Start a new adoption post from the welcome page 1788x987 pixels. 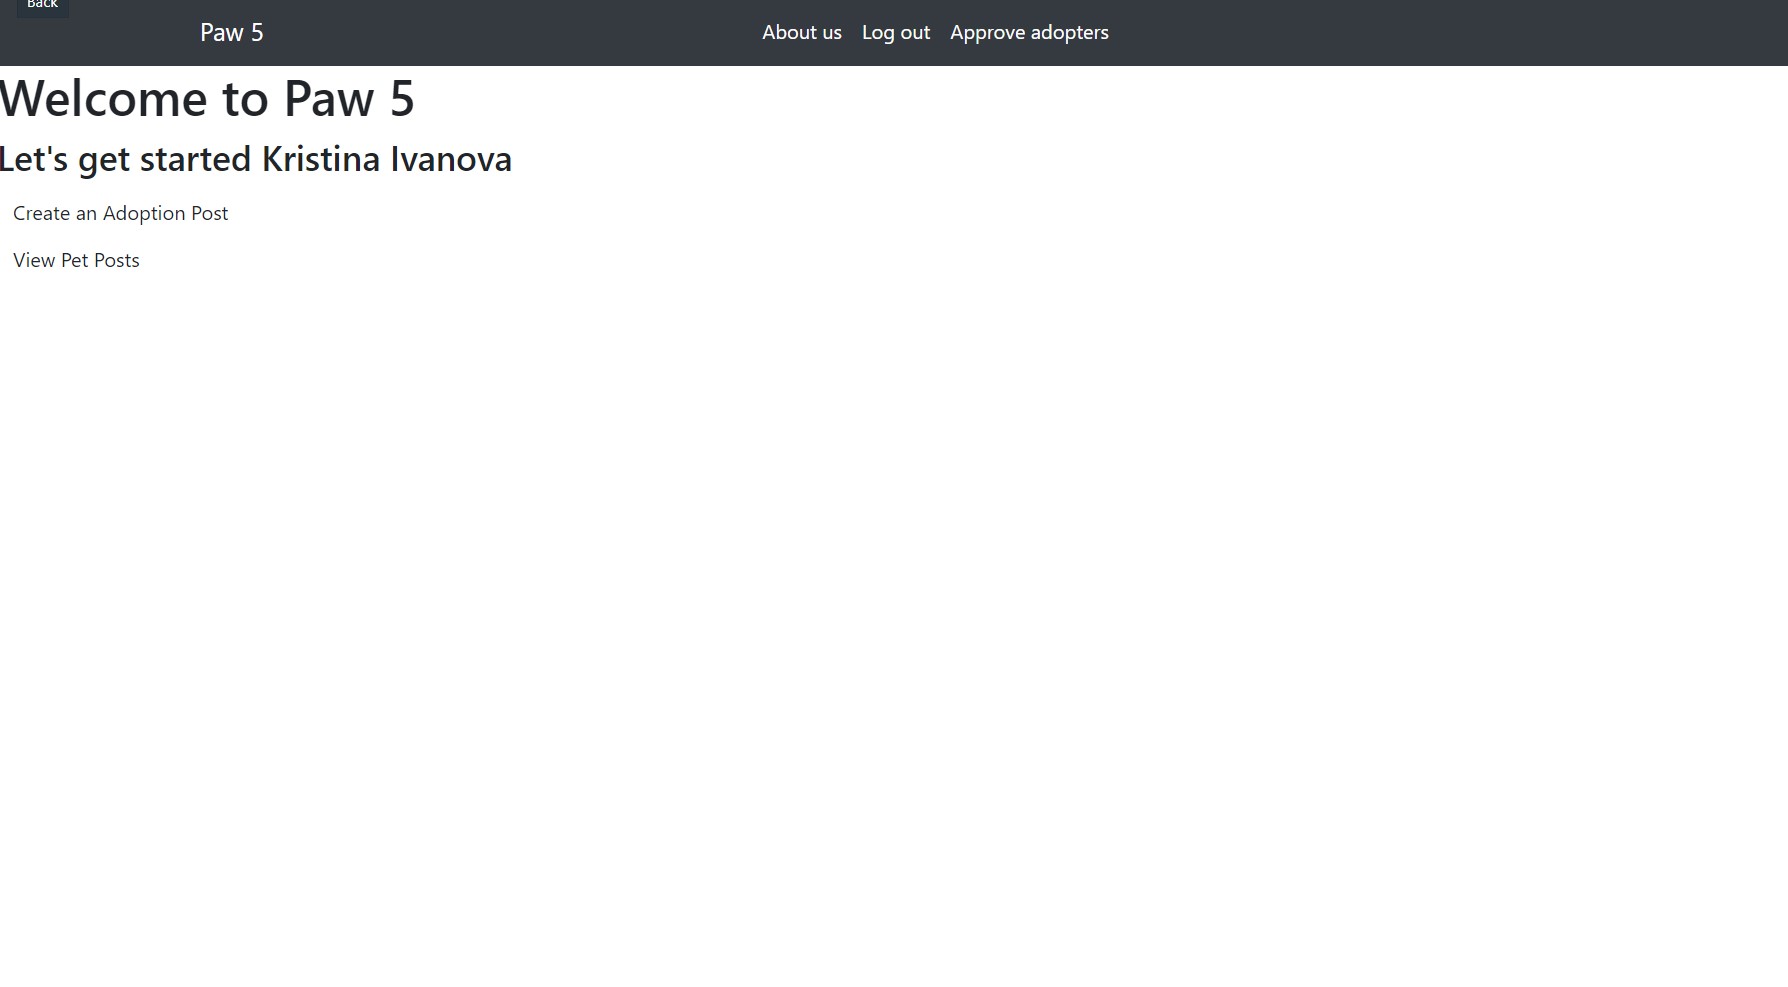coord(120,214)
